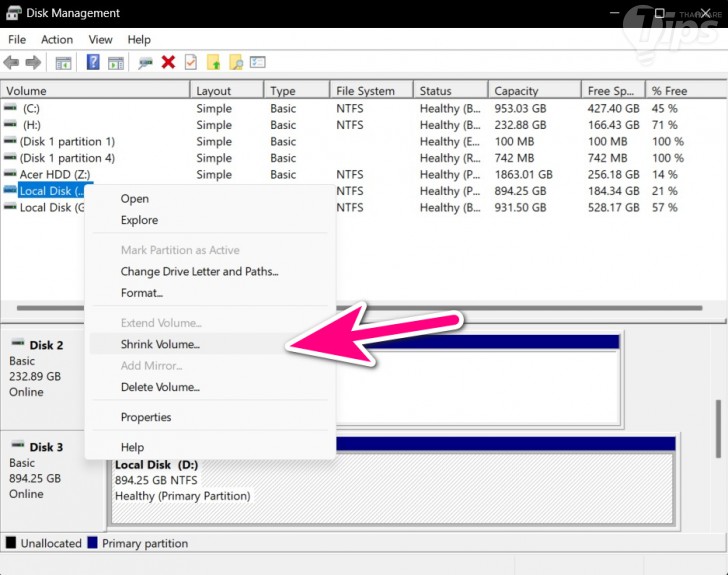Screen dimensions: 728x575
Task: Choose Help from the context menu
Action: 210,447
